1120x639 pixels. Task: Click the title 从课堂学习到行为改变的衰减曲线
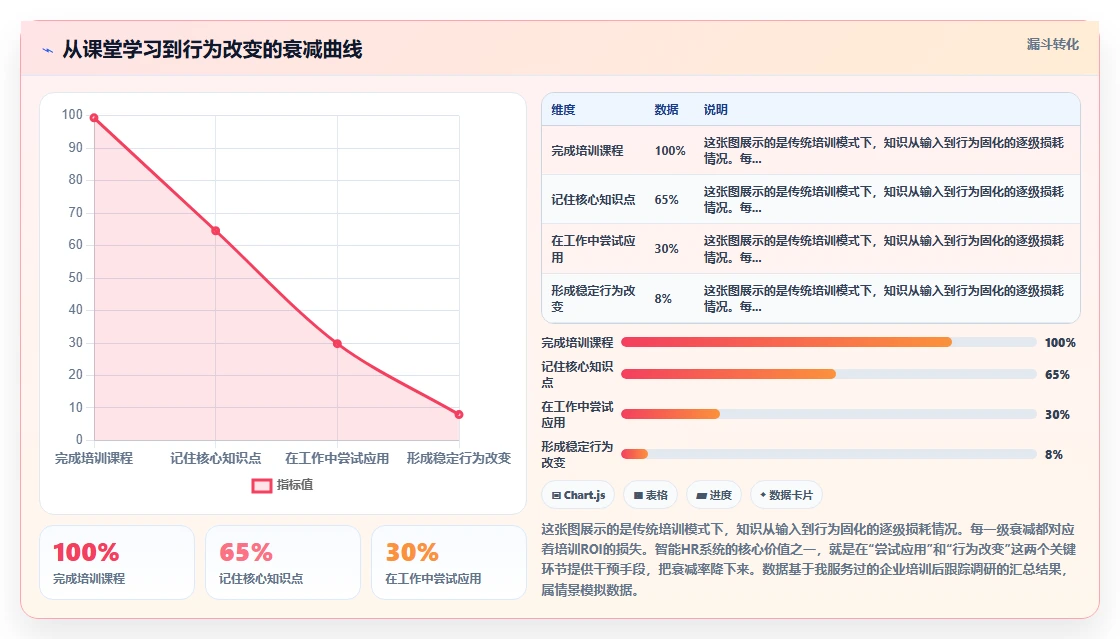(212, 49)
